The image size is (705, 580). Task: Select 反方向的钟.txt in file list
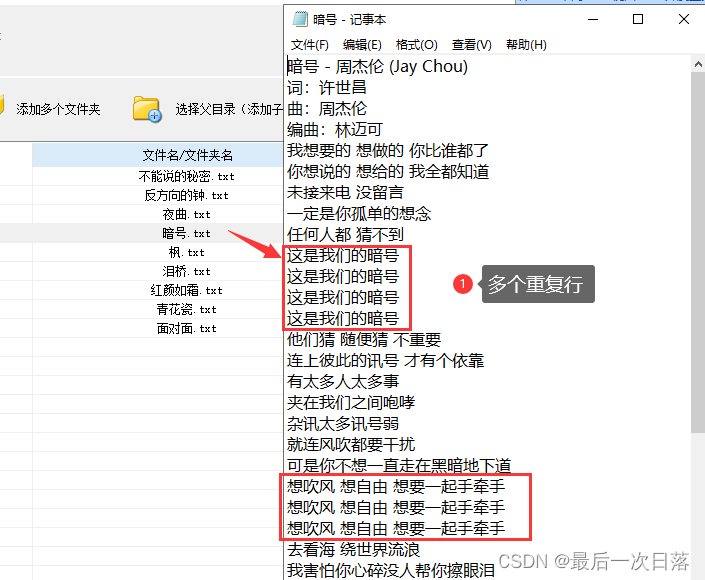pyautogui.click(x=187, y=195)
